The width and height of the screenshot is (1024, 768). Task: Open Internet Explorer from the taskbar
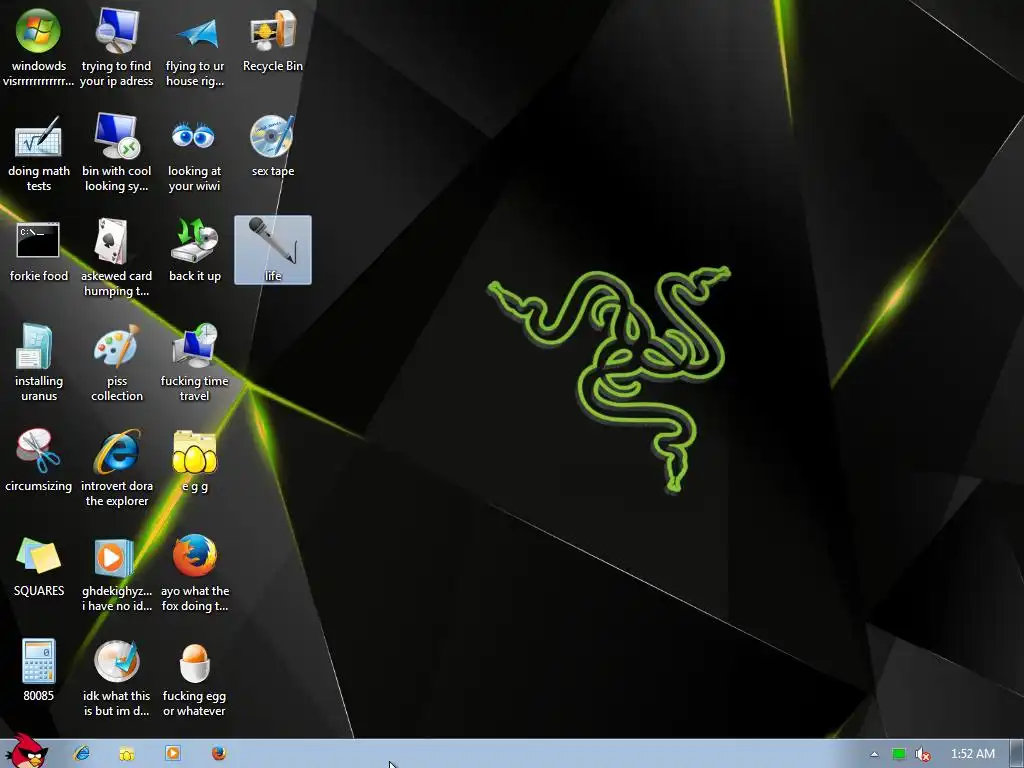(82, 753)
